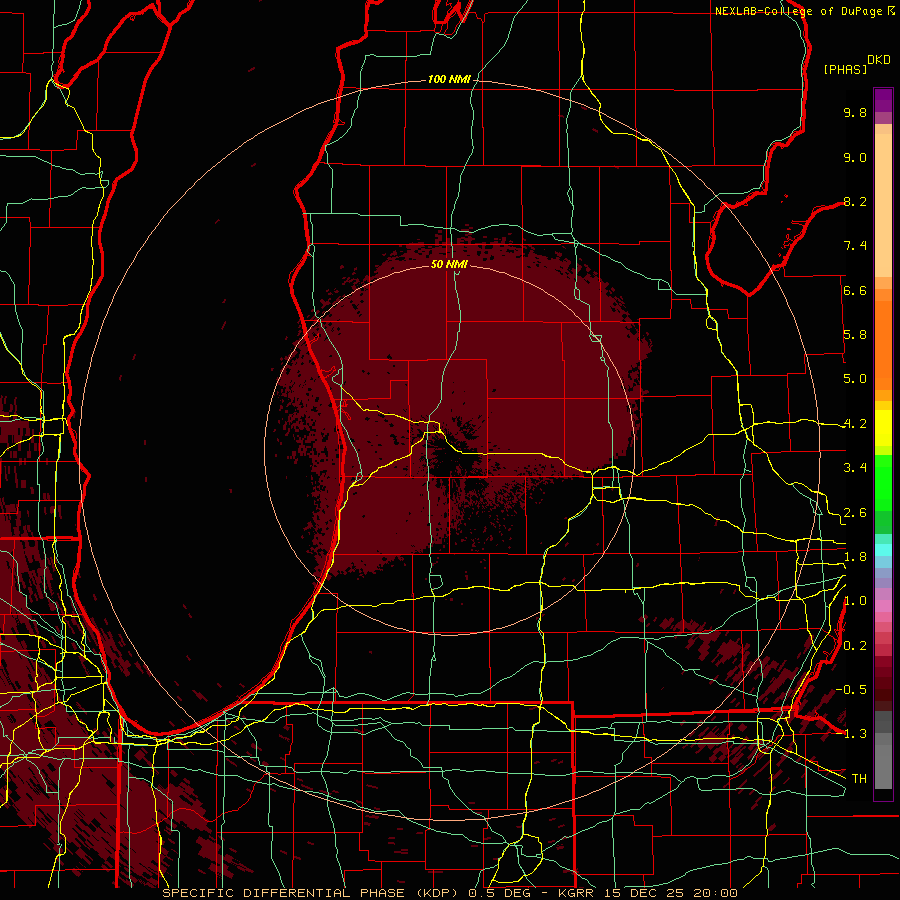The image size is (900, 900).
Task: Click the [PHAS] legend label
Action: 845,69
